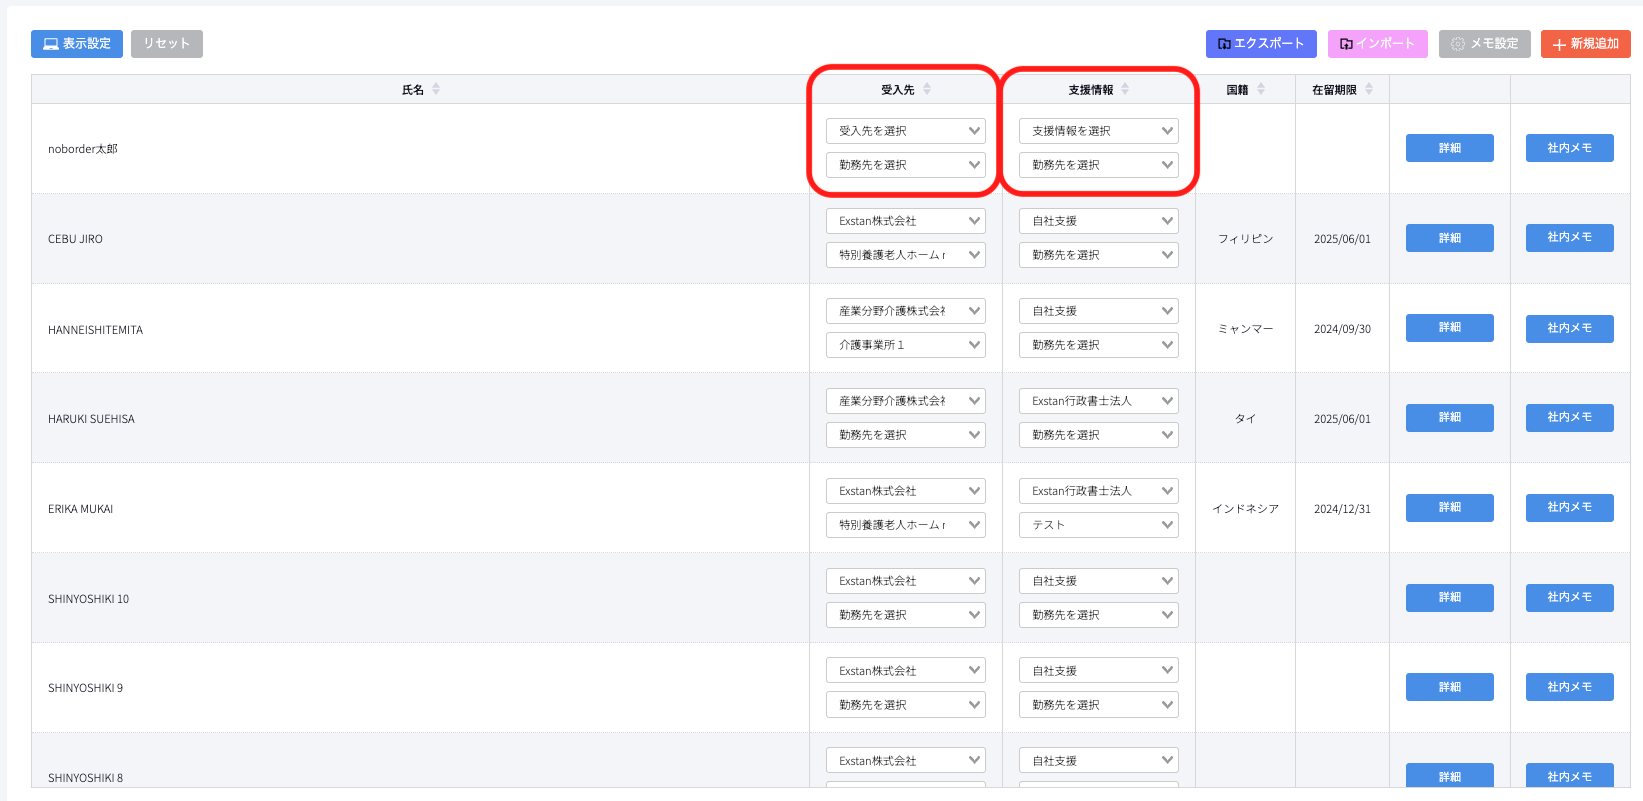The width and height of the screenshot is (1643, 801).
Task: Click the sort icon next to 国籍
Action: pos(1261,89)
